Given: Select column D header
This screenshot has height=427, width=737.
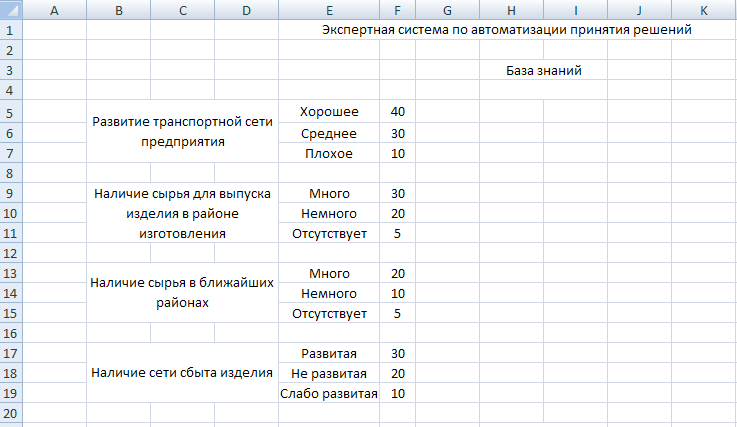Looking at the screenshot, I should [246, 10].
